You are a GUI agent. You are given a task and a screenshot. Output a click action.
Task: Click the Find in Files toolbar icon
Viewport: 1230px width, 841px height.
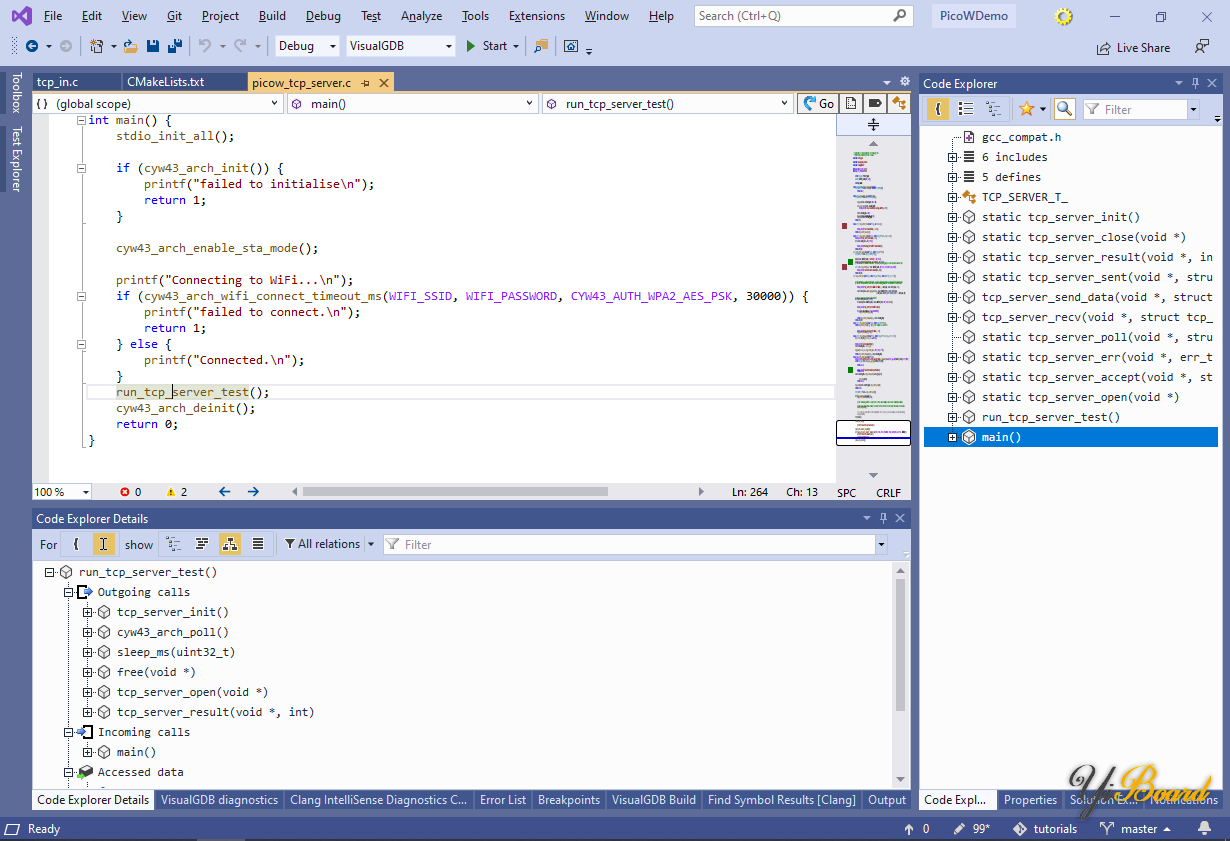point(540,46)
